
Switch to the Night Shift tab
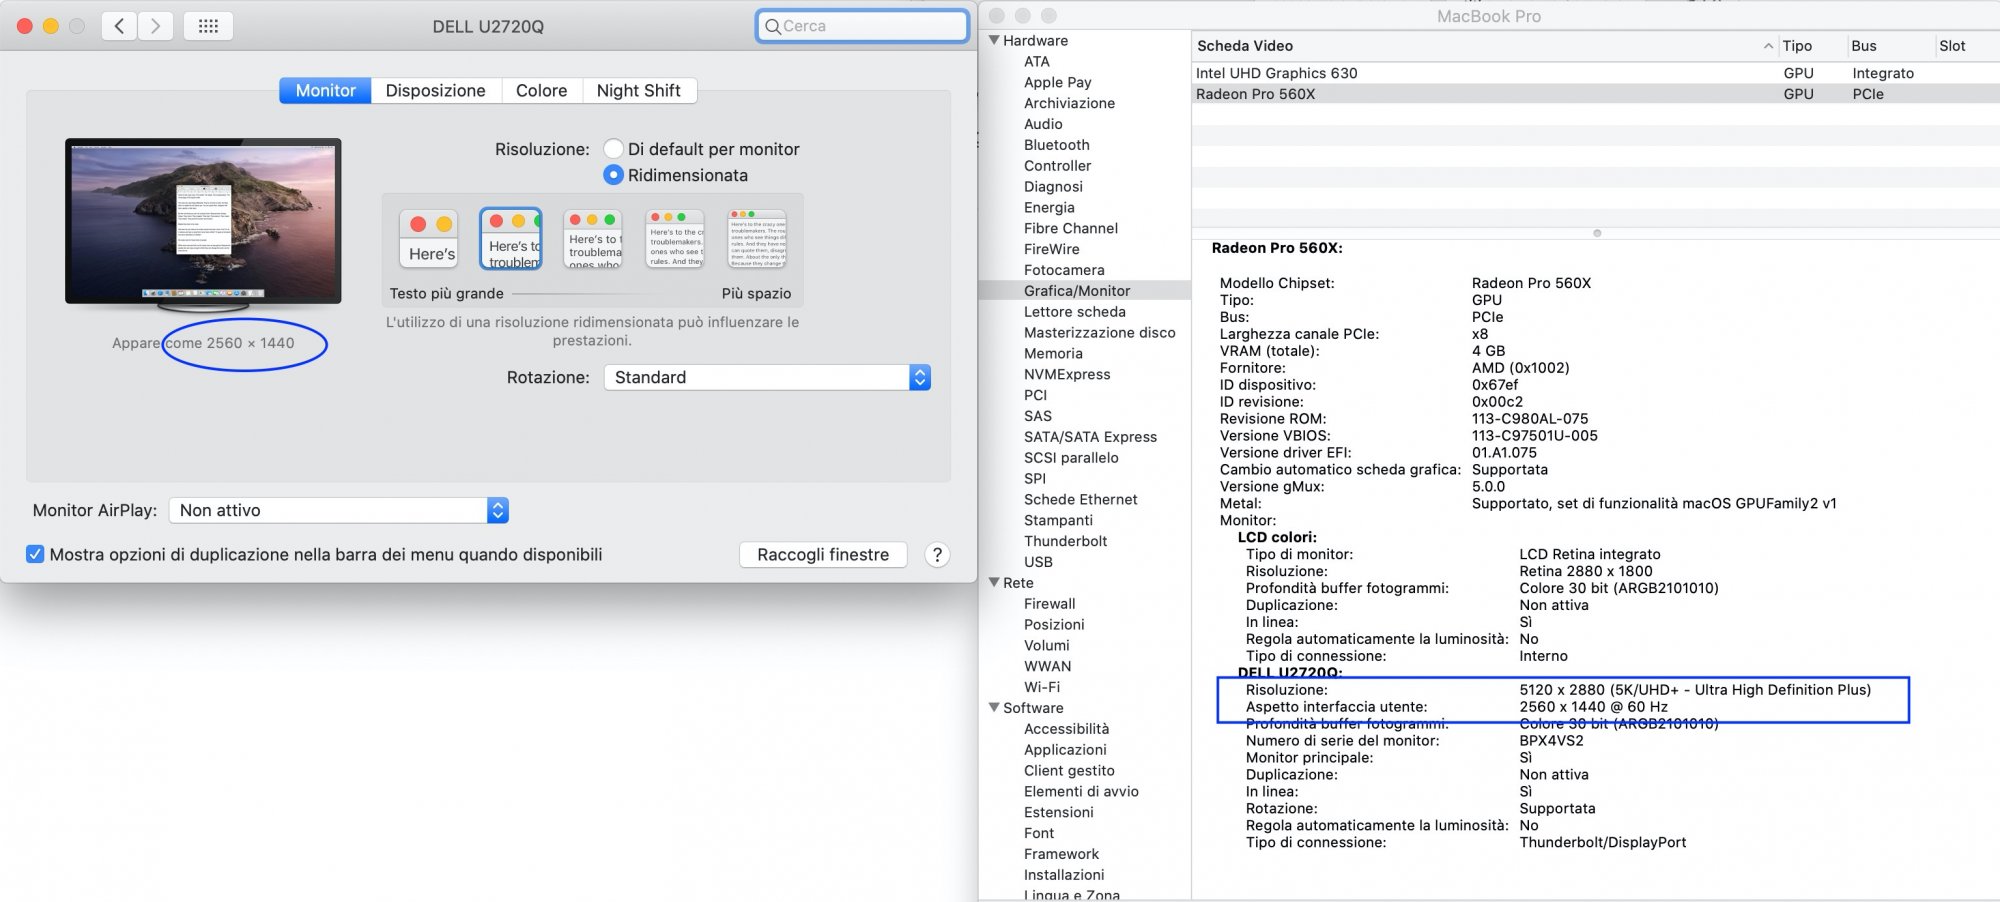tap(638, 90)
